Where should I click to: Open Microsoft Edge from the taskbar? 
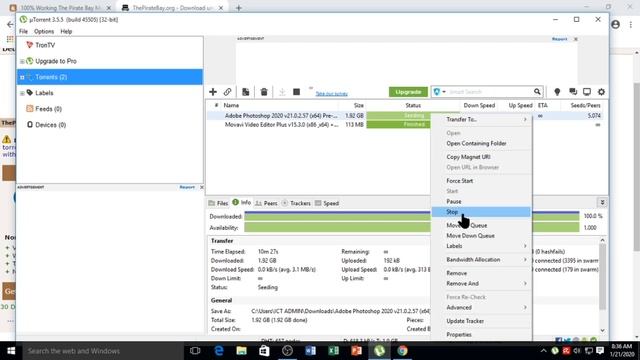pyautogui.click(x=219, y=351)
